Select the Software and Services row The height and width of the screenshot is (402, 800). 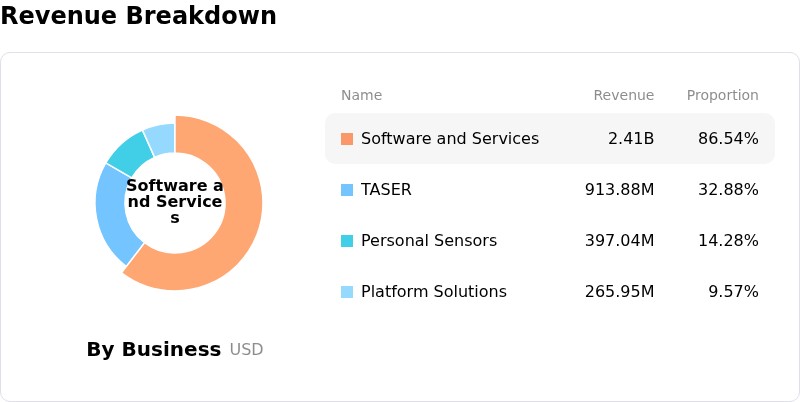pos(550,139)
